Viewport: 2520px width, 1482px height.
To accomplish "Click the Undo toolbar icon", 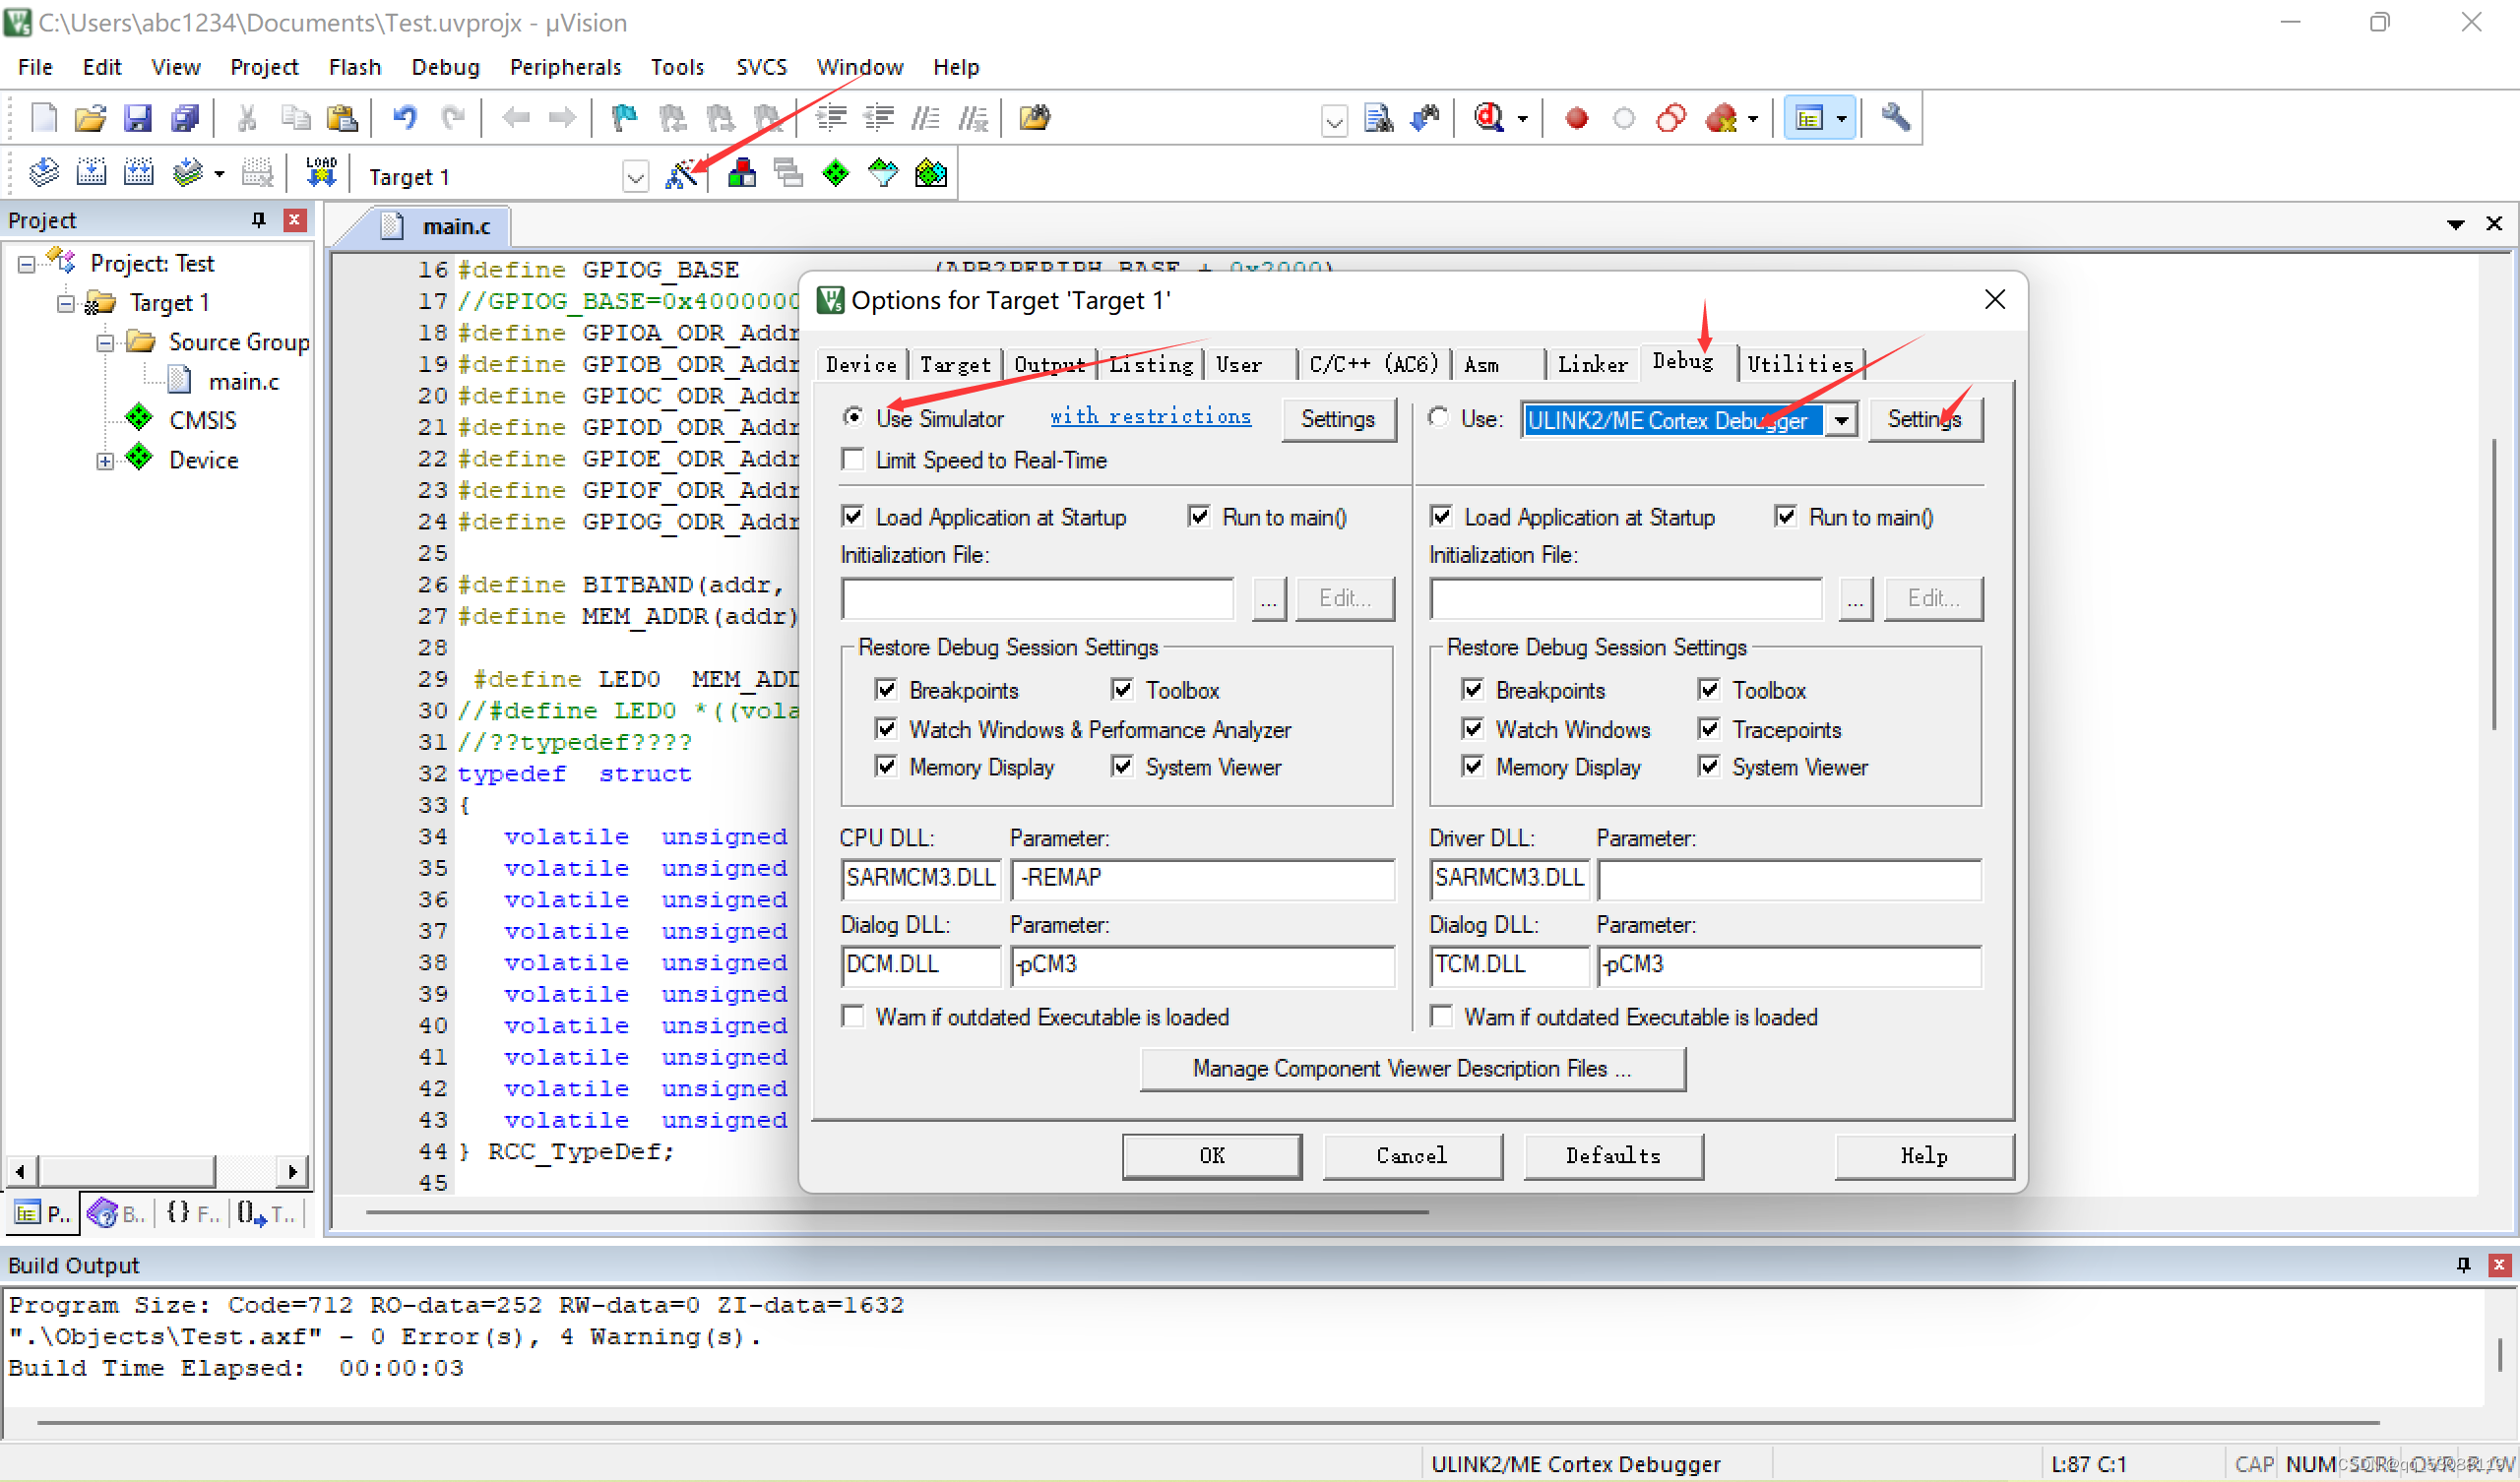I will (x=404, y=118).
